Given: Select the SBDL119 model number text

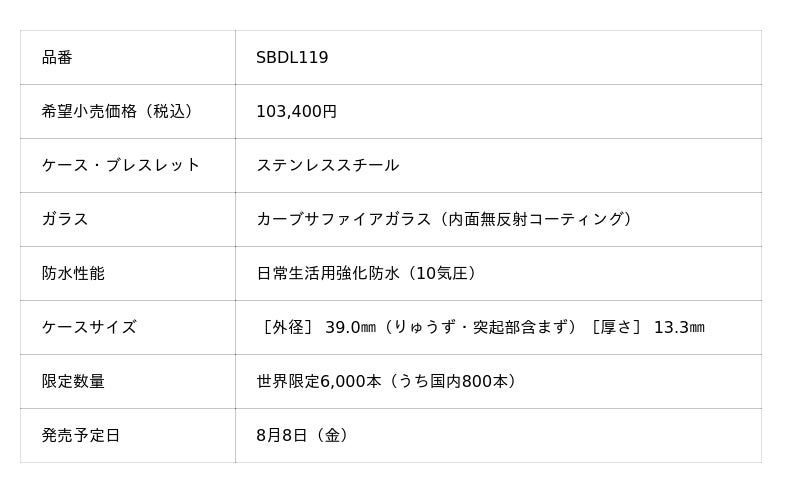Looking at the screenshot, I should pyautogui.click(x=292, y=58).
